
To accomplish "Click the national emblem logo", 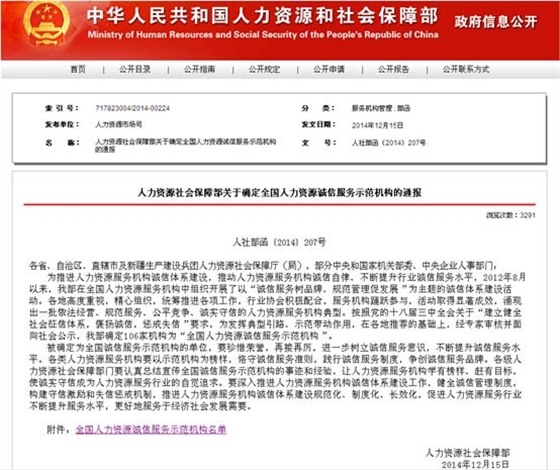I will [x=46, y=24].
